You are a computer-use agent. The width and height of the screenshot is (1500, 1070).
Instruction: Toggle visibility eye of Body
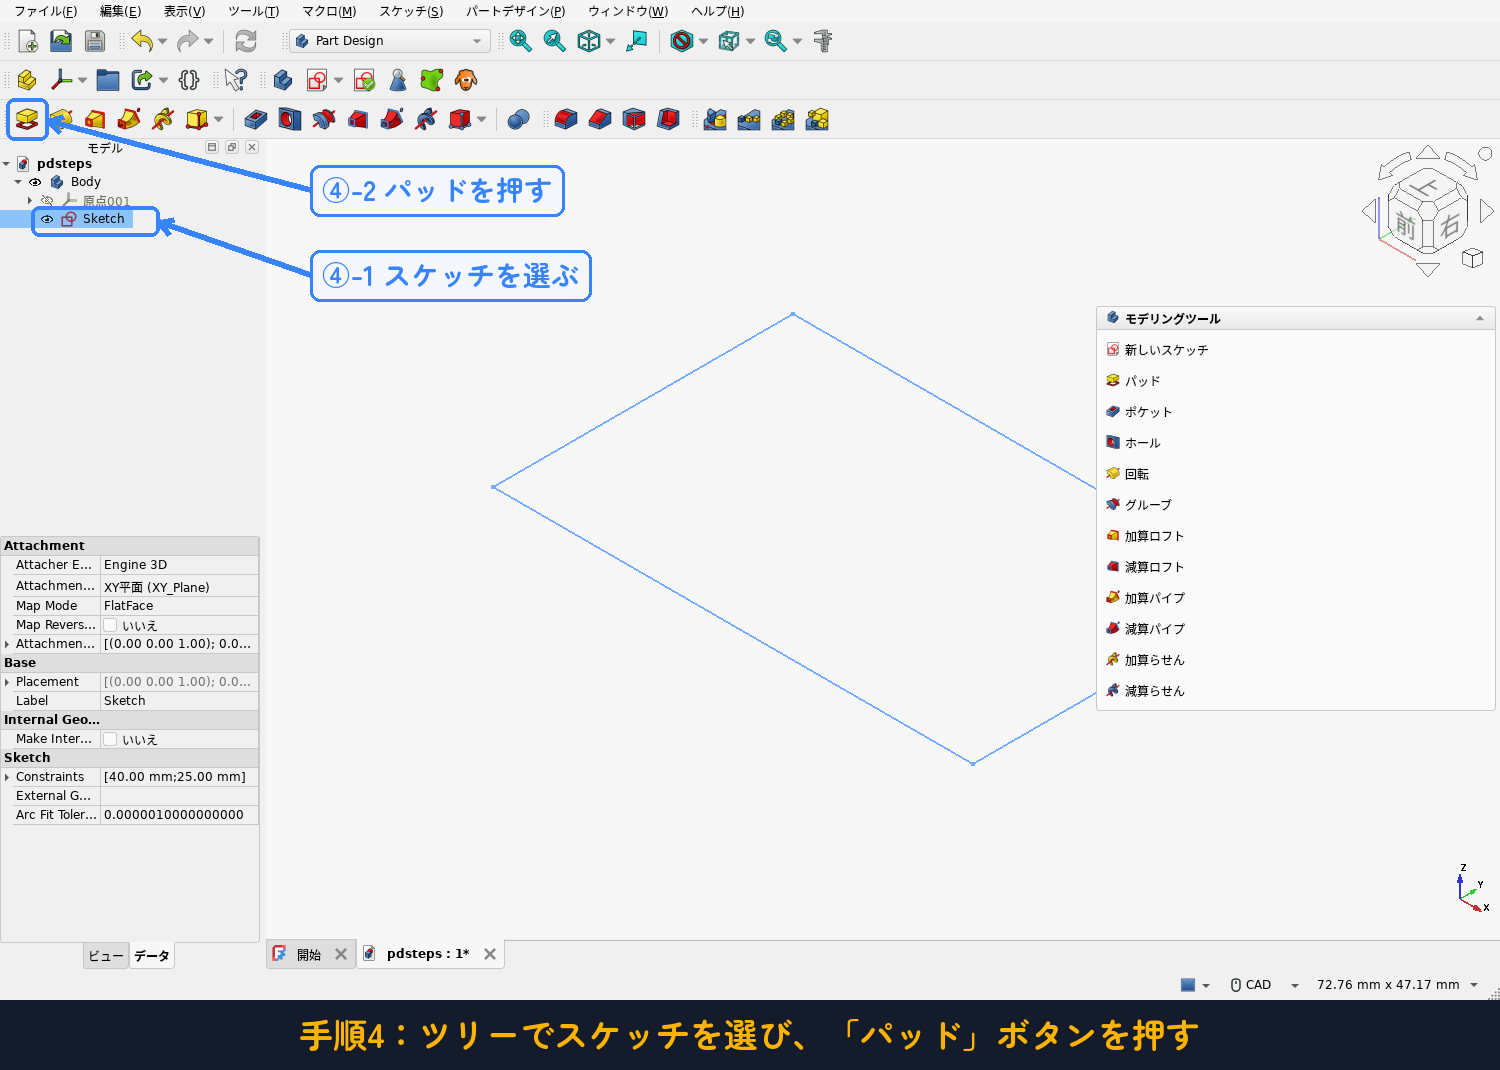pos(35,182)
